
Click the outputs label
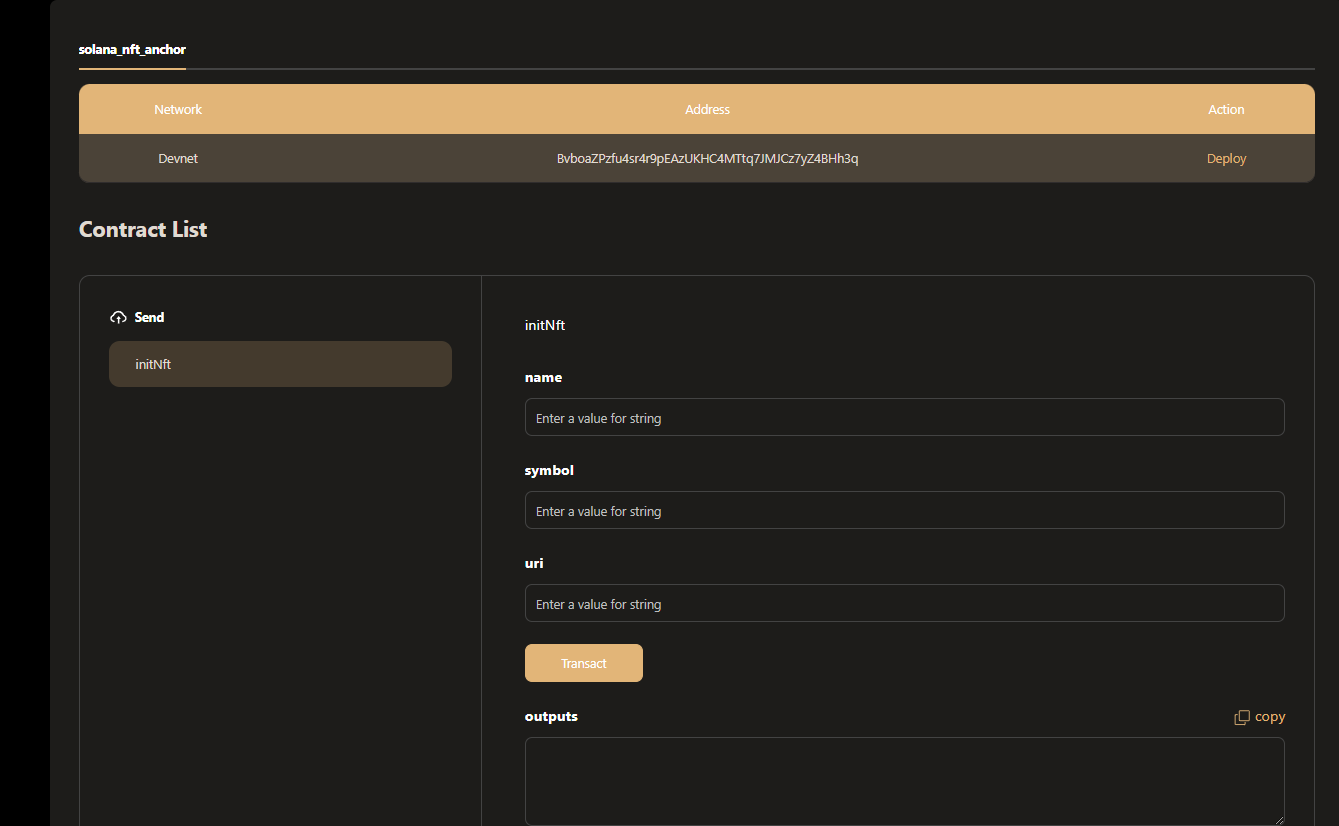[x=551, y=717]
